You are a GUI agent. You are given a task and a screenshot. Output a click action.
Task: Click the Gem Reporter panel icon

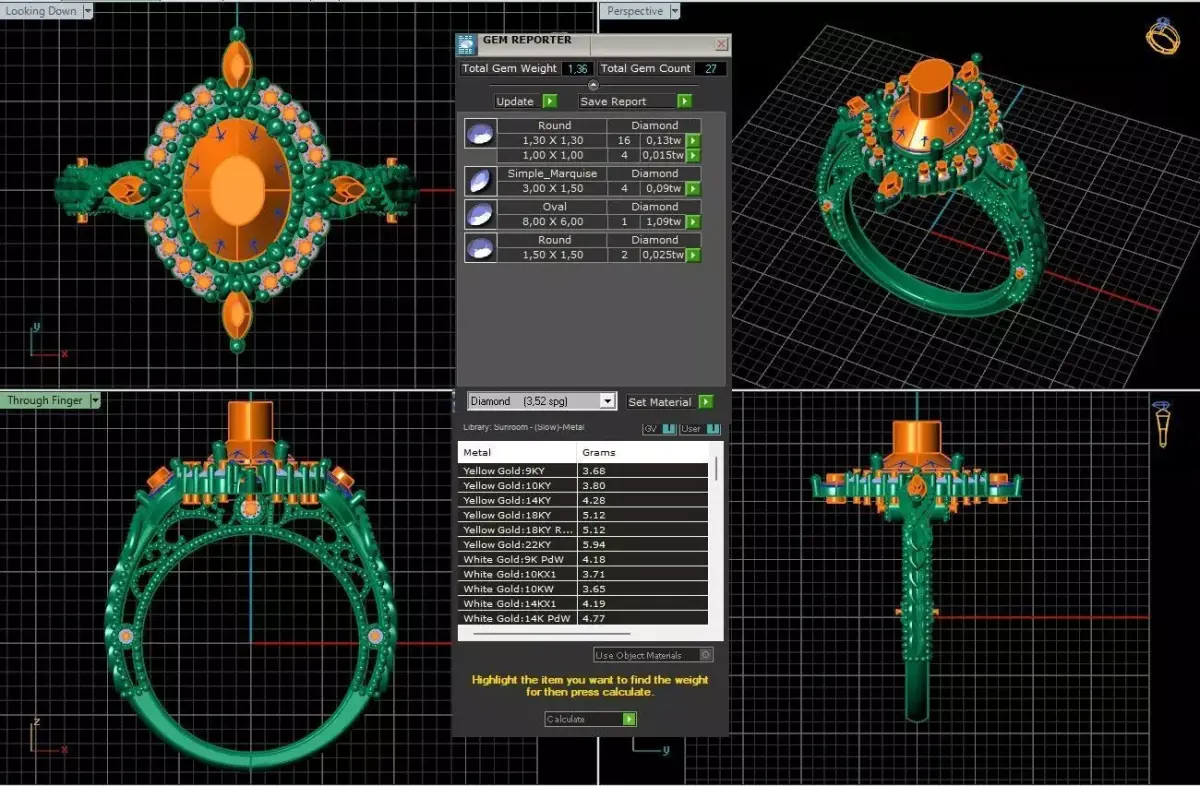click(x=467, y=44)
